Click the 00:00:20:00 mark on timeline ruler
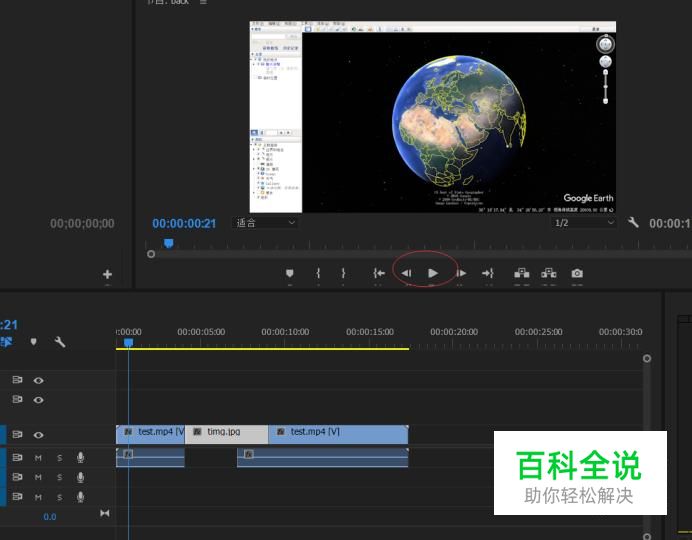The width and height of the screenshot is (692, 540). [454, 332]
